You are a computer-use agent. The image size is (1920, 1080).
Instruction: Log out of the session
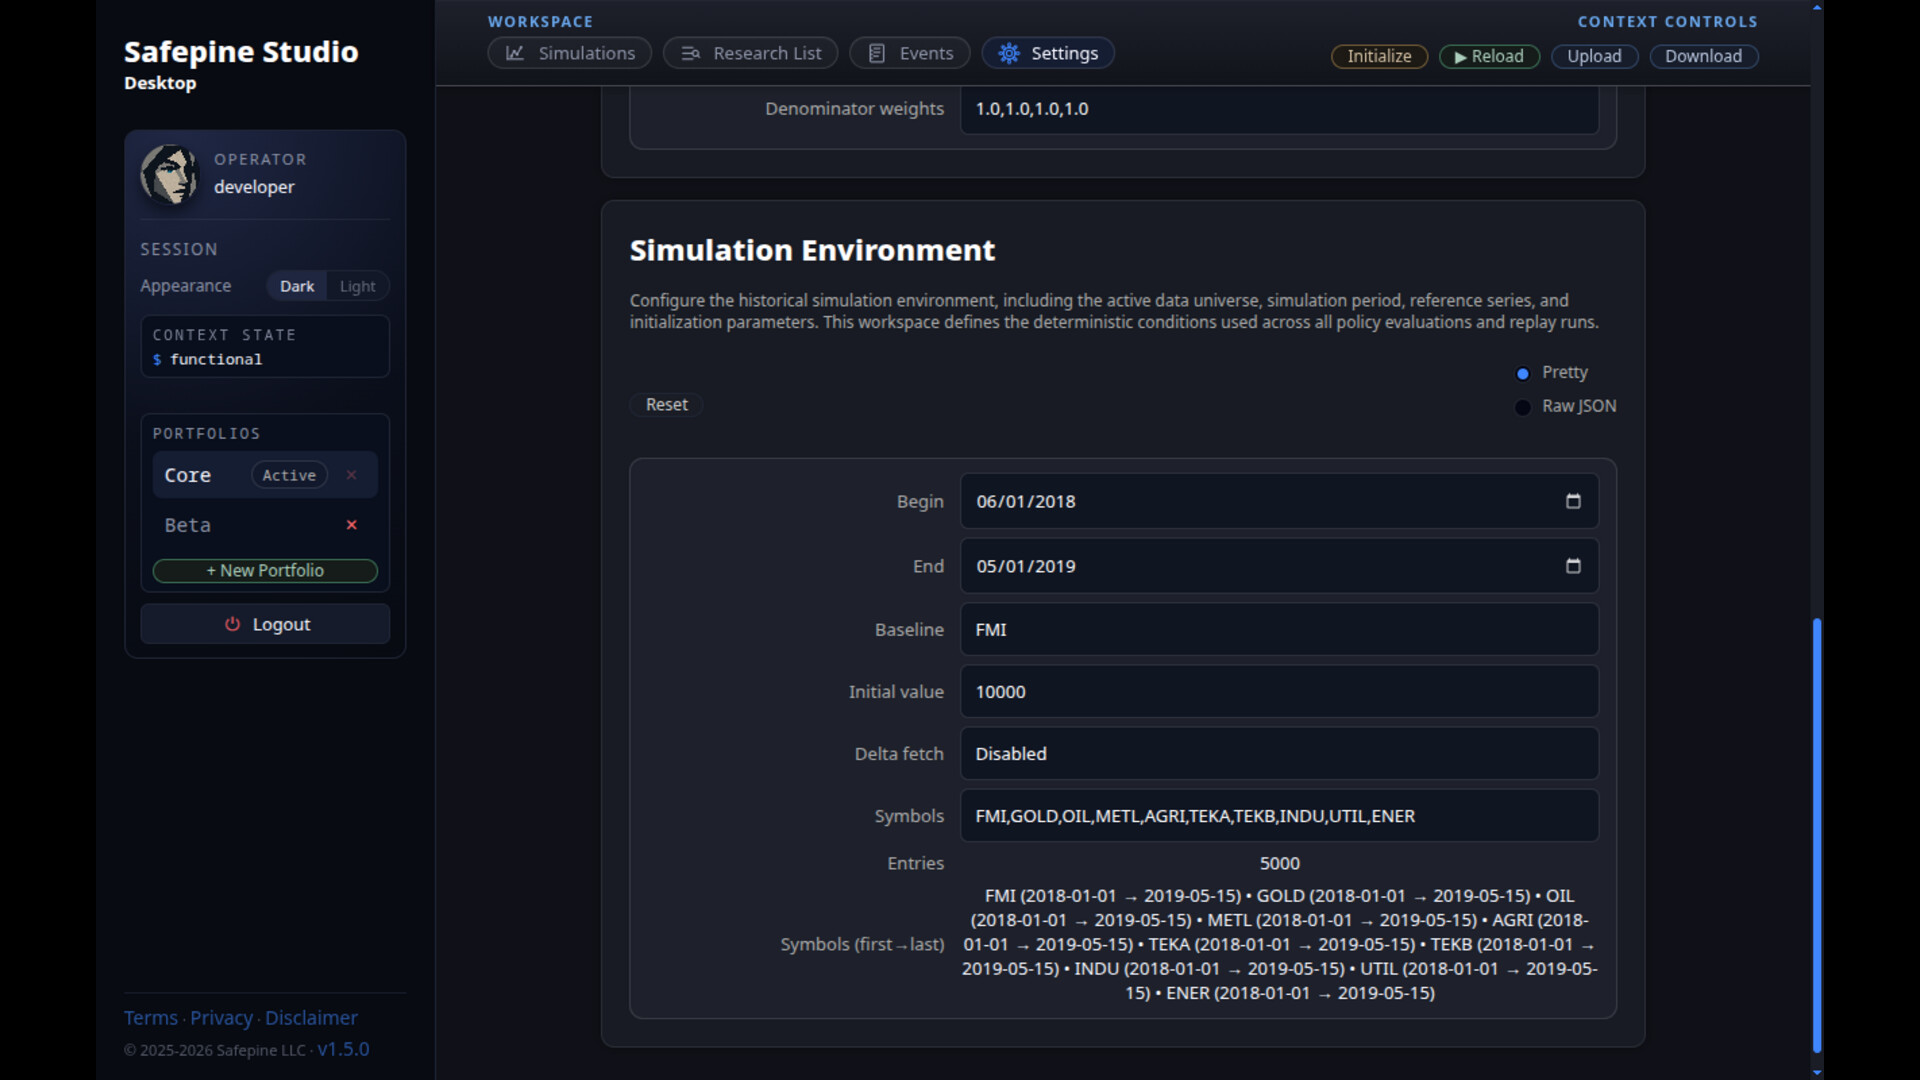tap(265, 624)
